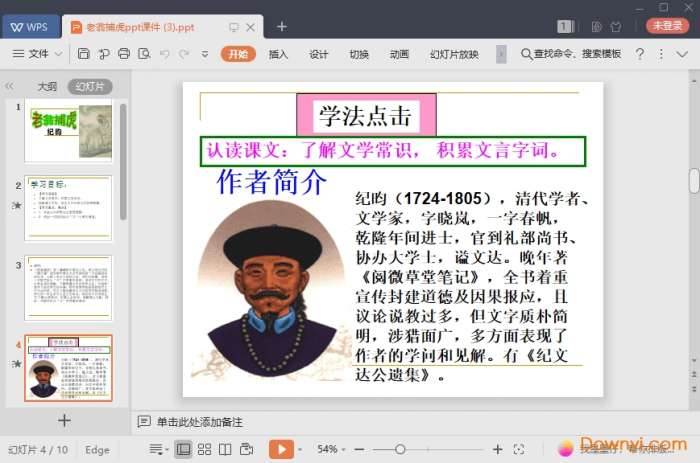Open help with the question mark icon
The image size is (700, 463).
(x=640, y=54)
